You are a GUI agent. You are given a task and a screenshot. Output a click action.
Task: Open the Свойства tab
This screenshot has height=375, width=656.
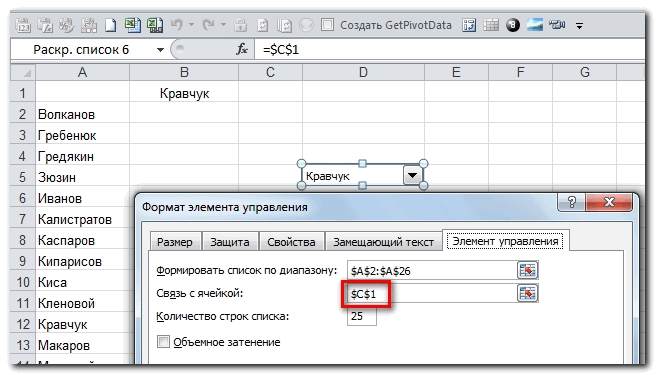[291, 242]
